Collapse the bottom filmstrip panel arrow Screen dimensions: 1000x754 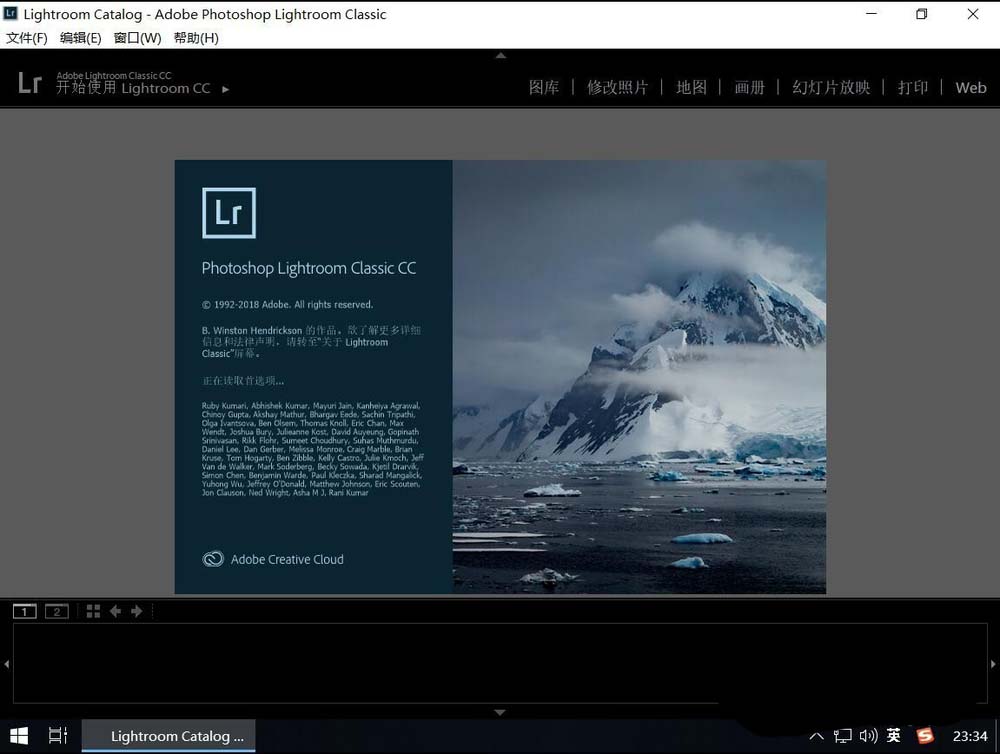[500, 712]
